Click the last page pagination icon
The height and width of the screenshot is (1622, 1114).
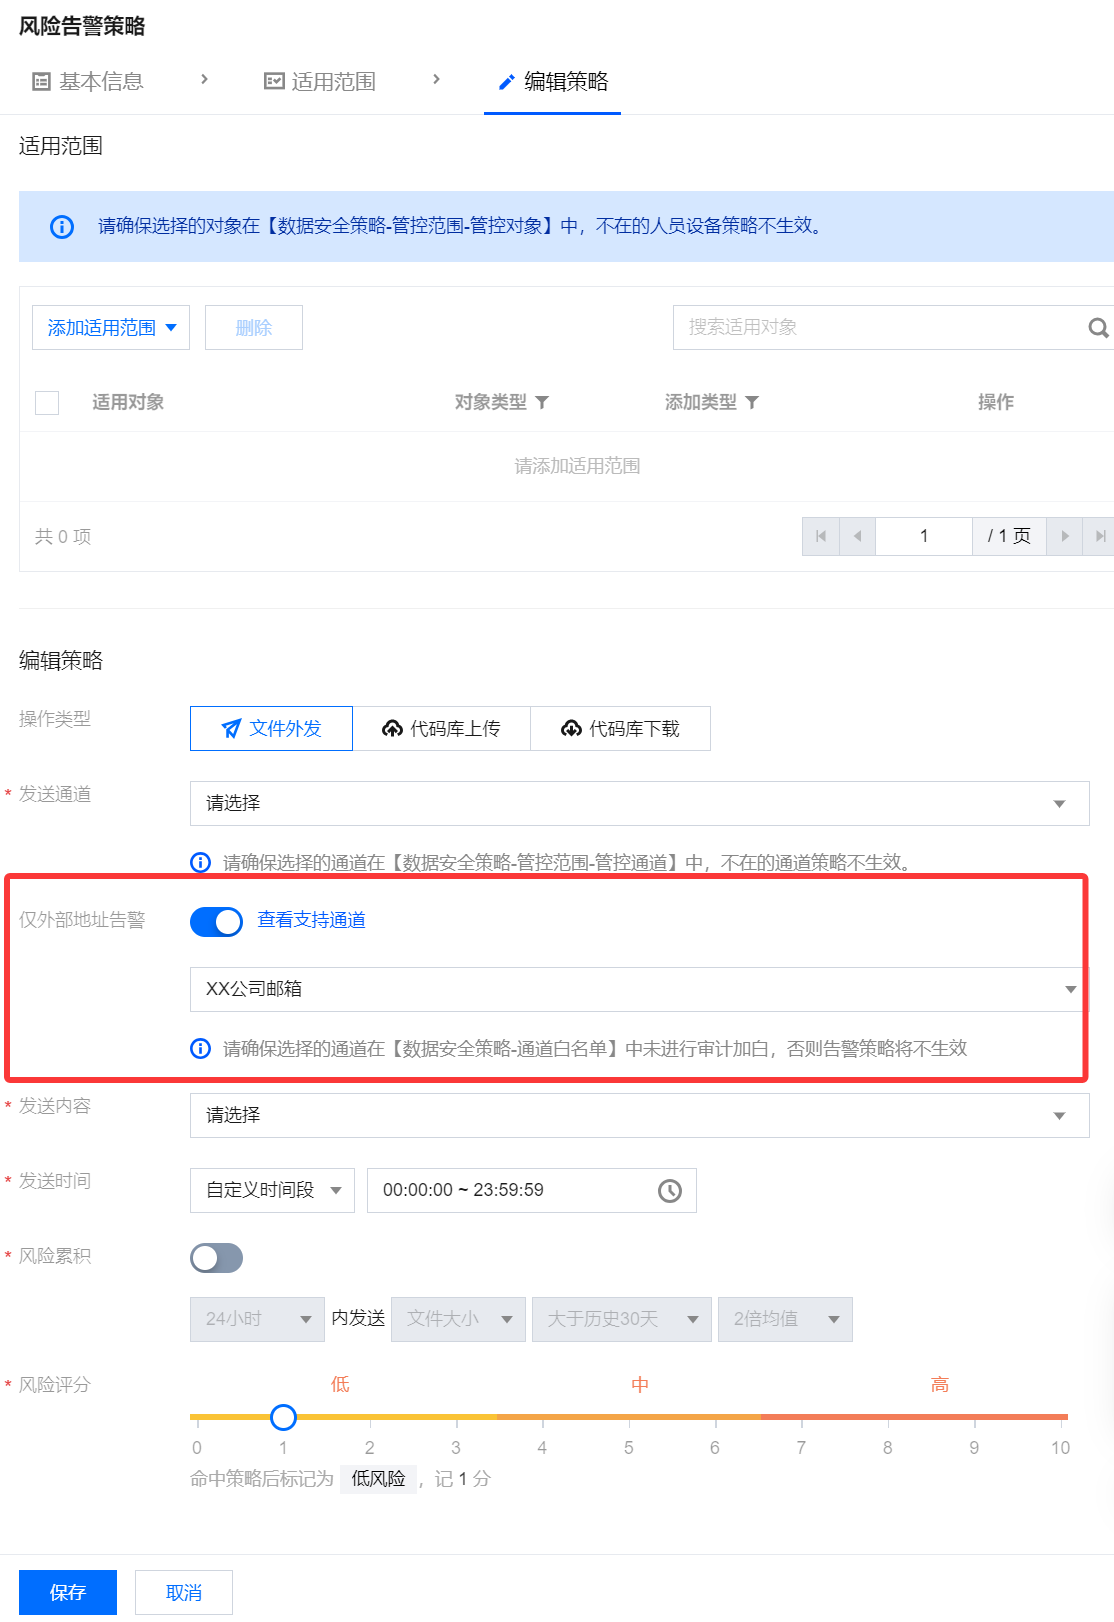(1100, 536)
